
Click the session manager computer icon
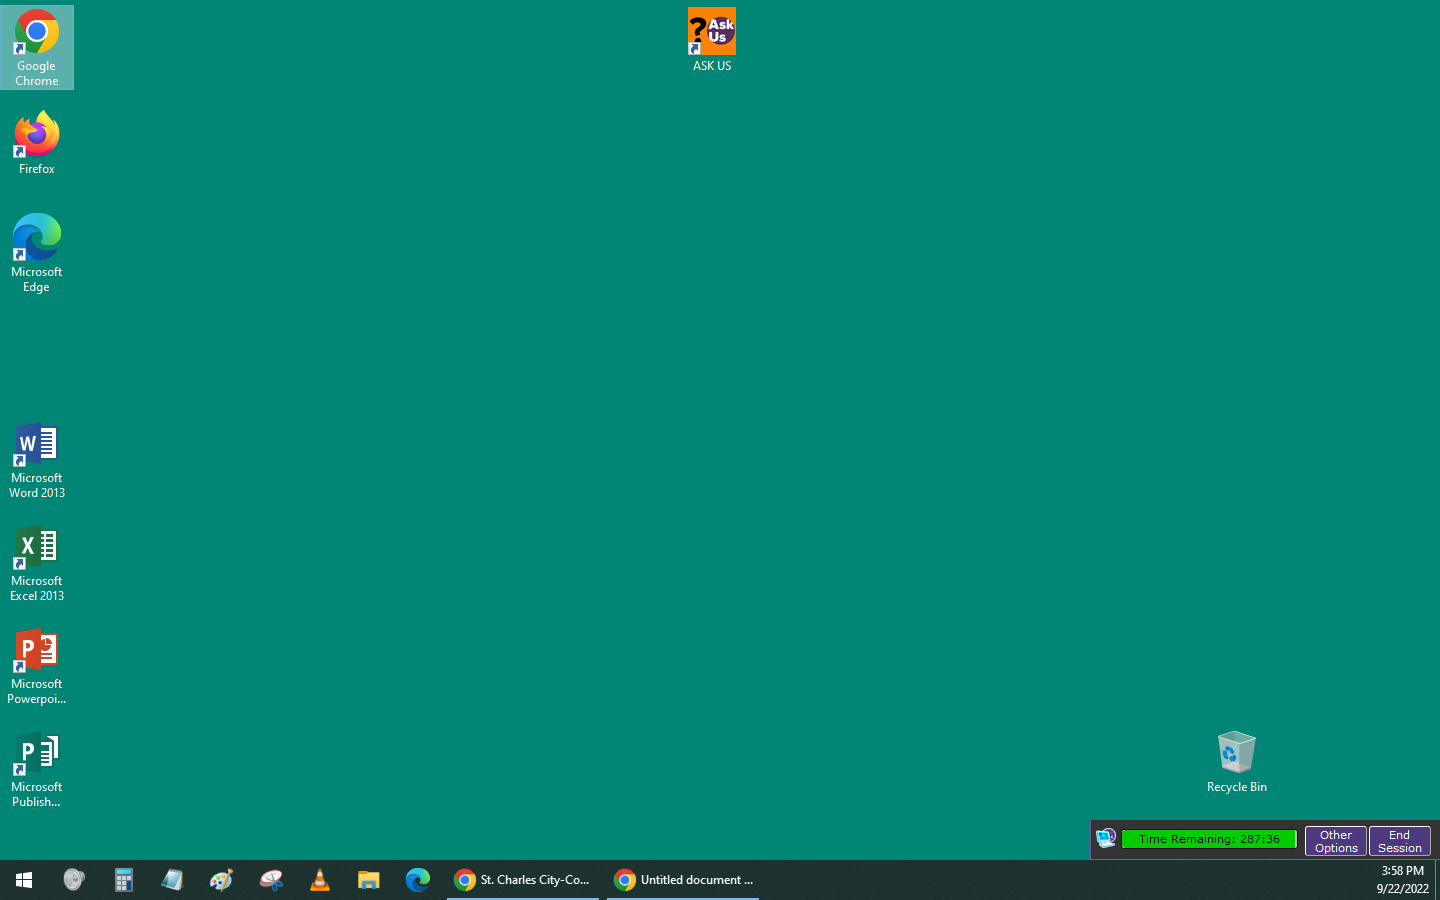pyautogui.click(x=1106, y=839)
